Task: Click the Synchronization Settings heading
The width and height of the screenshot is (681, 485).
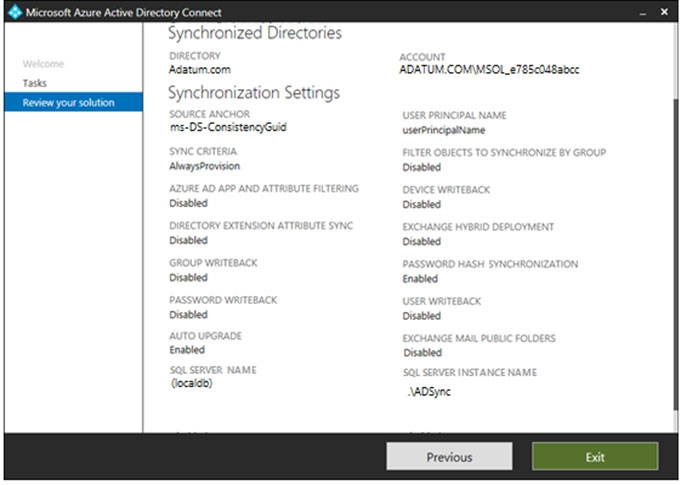Action: [254, 92]
